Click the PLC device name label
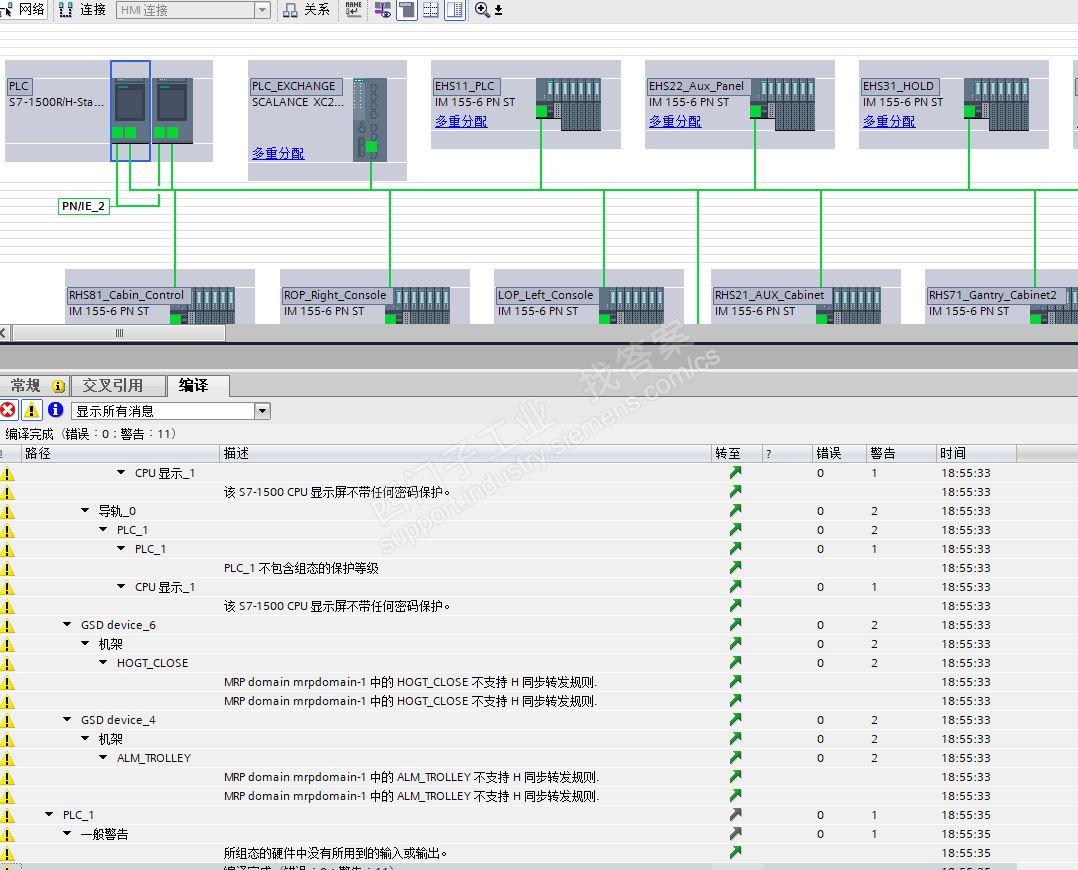This screenshot has height=870, width=1078. coord(19,86)
